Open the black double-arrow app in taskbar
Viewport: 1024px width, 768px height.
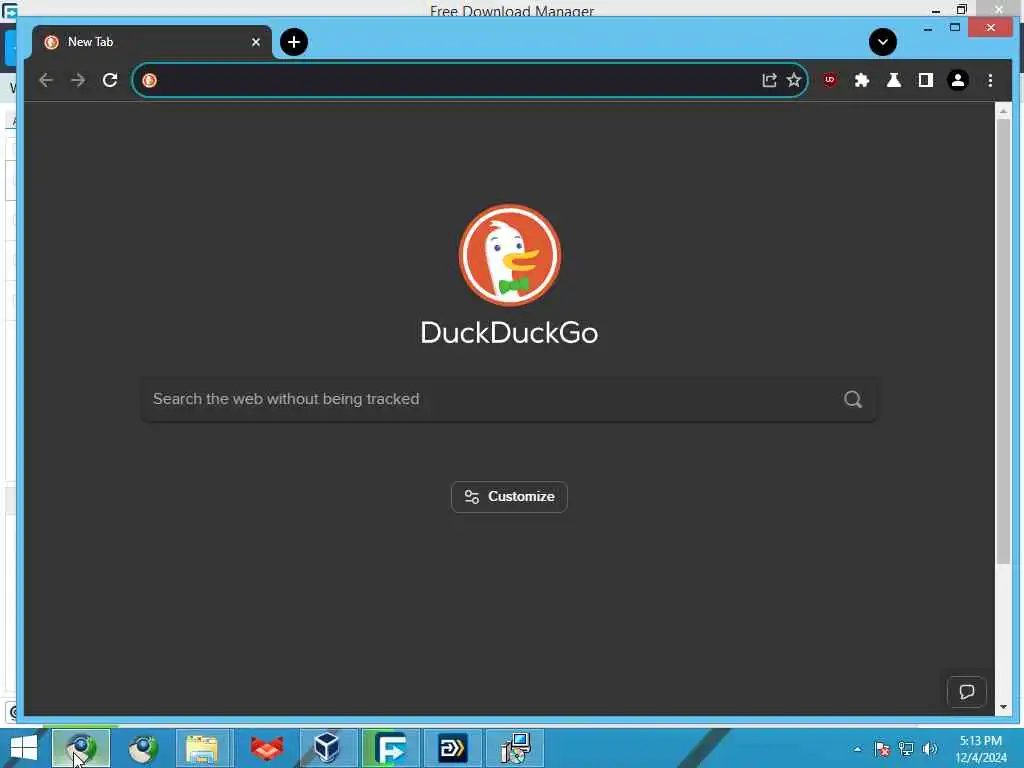453,748
